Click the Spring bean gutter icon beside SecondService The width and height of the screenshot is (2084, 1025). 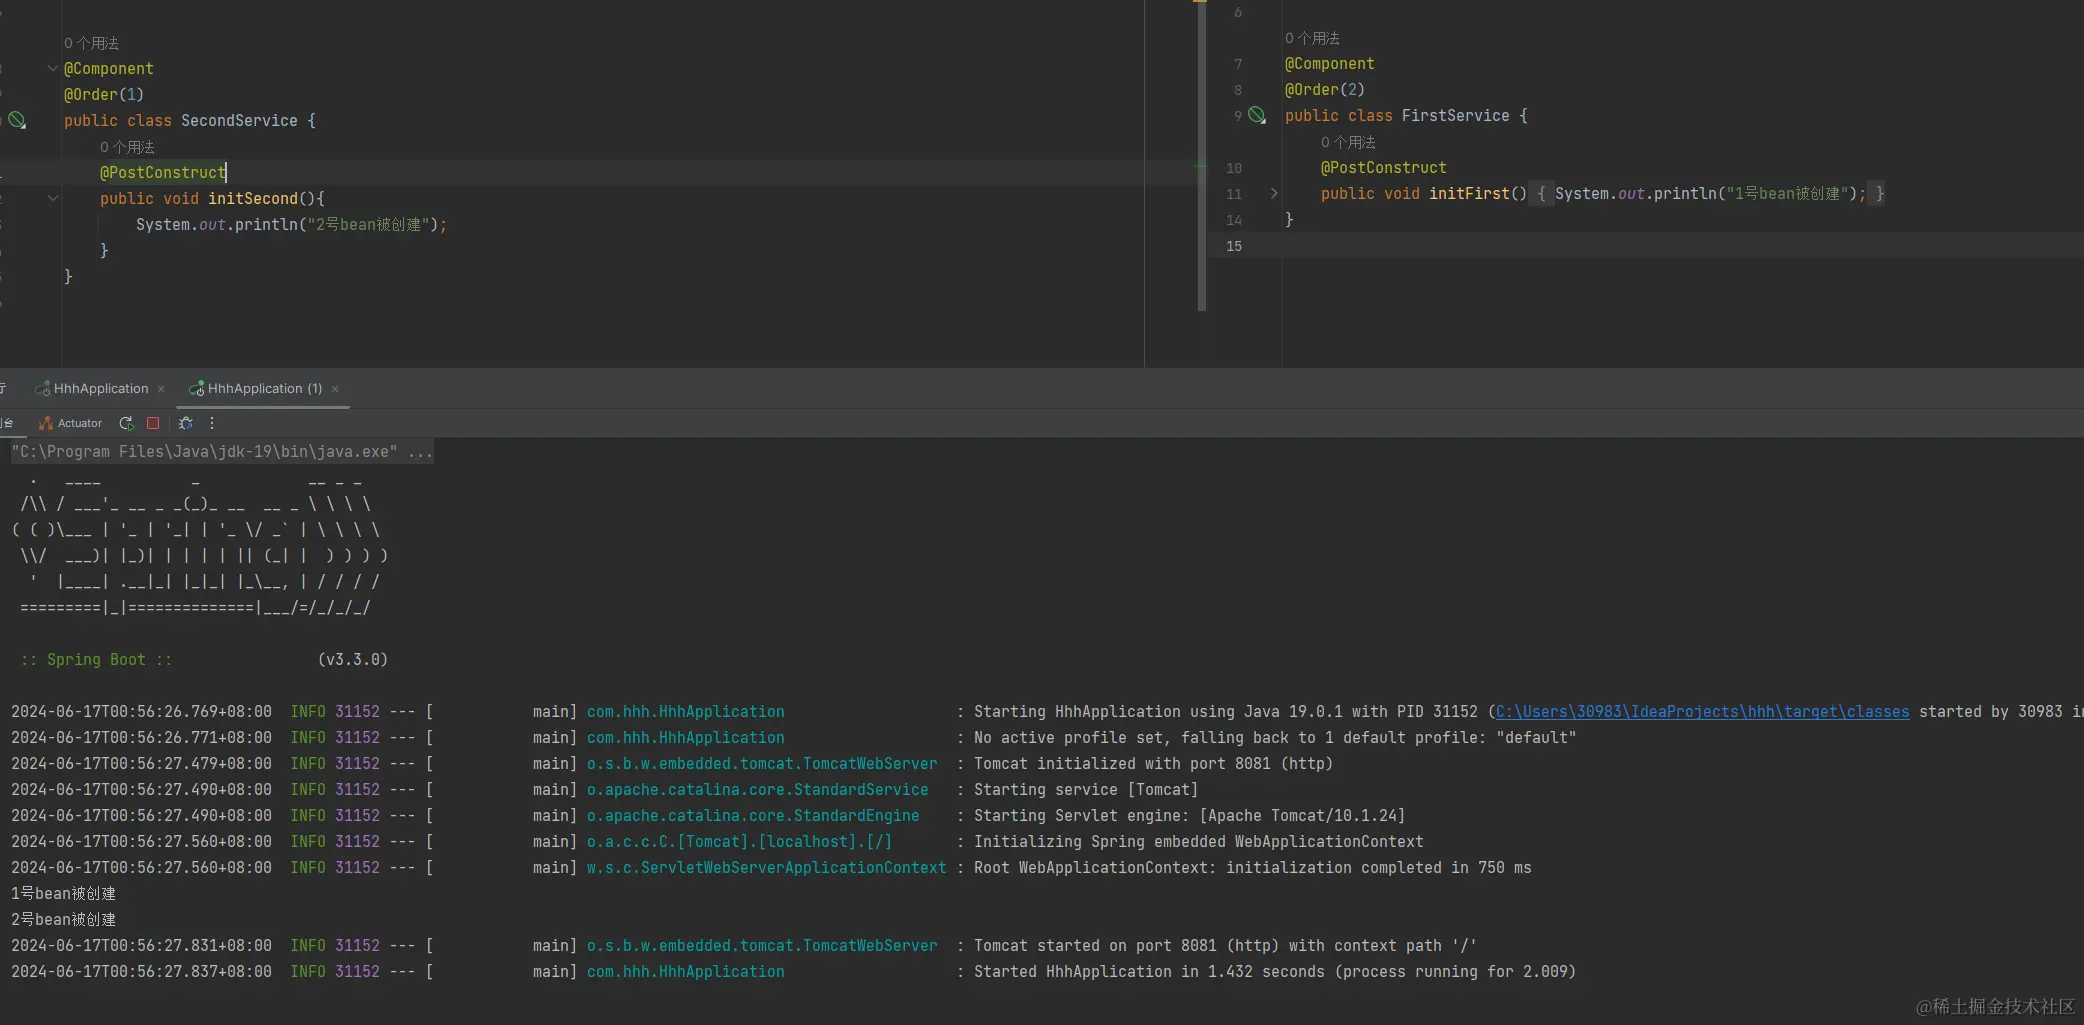point(17,121)
